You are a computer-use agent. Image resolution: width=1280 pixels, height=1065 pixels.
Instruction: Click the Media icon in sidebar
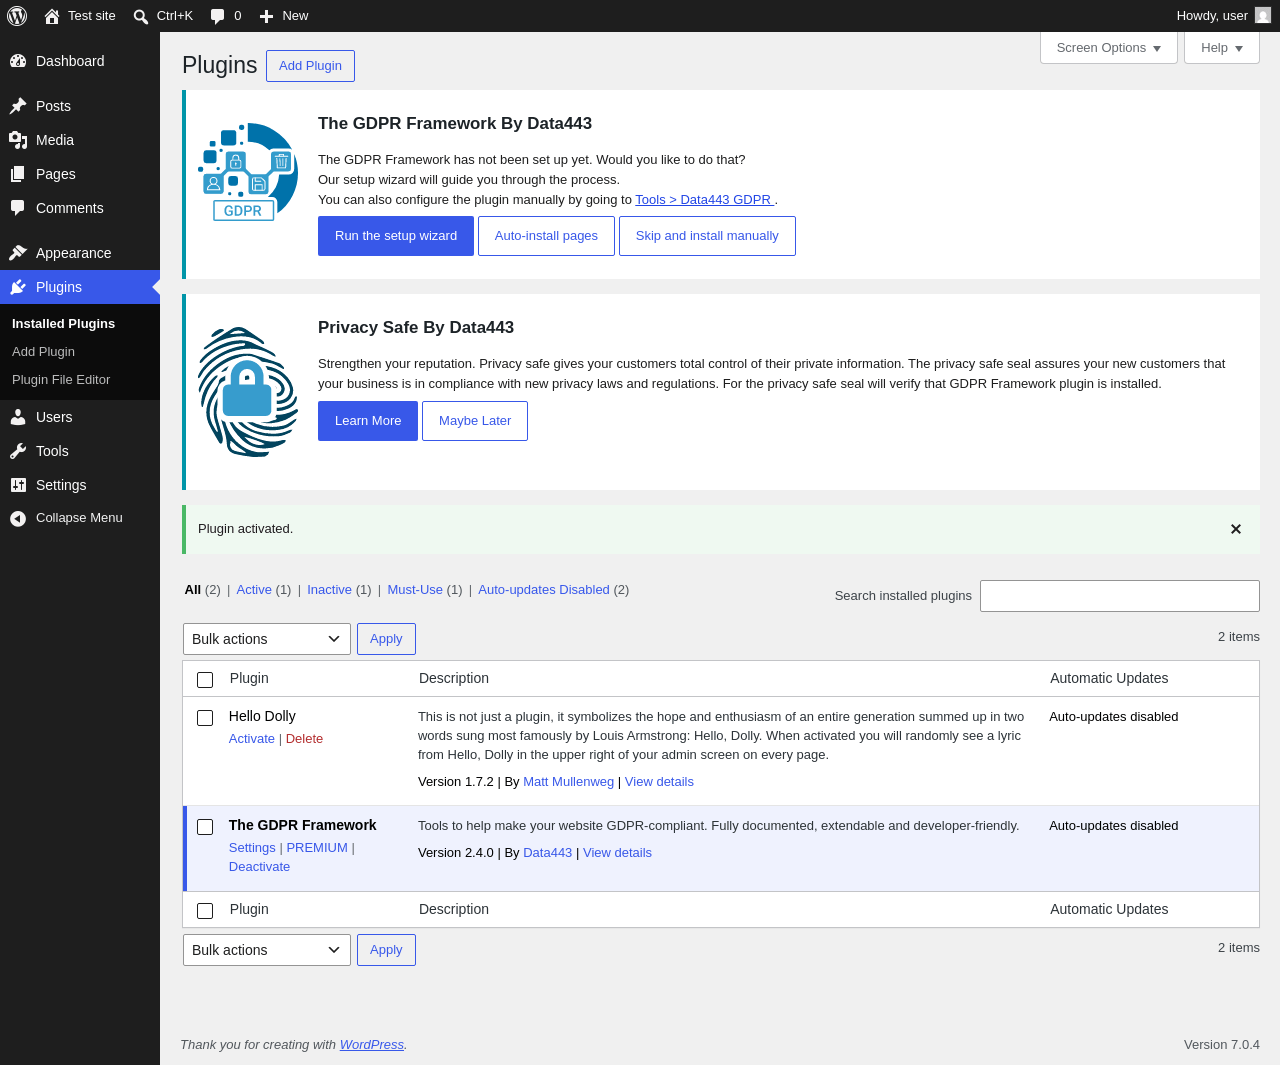(x=18, y=140)
